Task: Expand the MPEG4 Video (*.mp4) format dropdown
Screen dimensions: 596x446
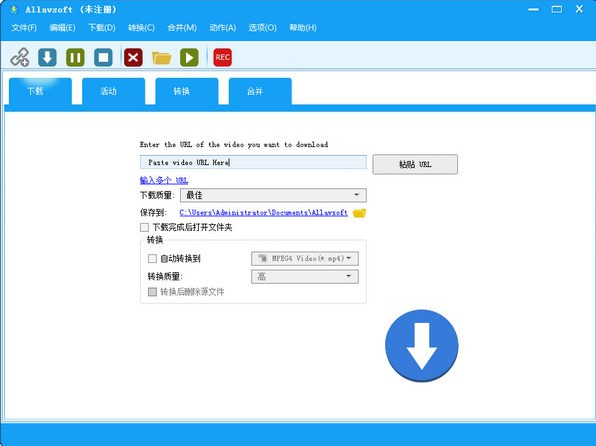Action: tap(305, 259)
